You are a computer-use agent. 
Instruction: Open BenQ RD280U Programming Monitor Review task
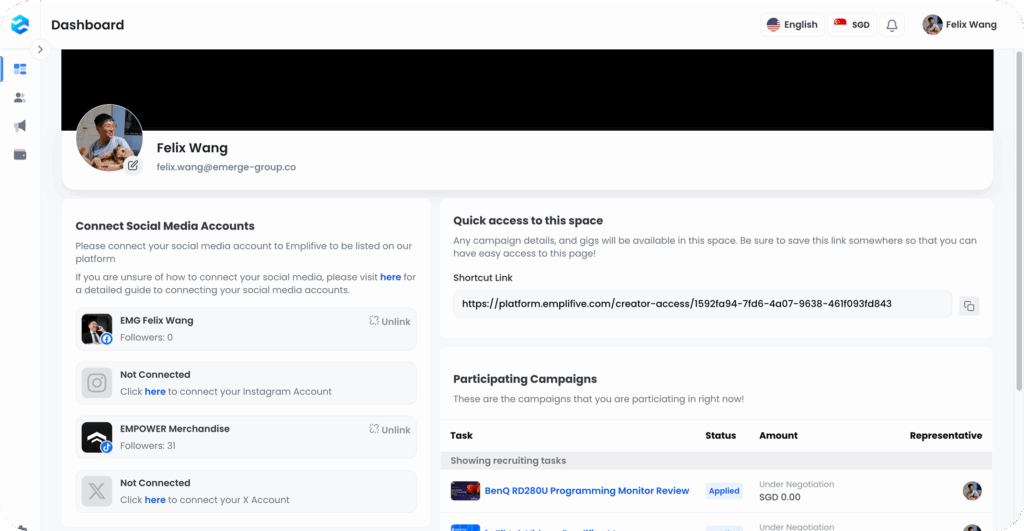586,491
